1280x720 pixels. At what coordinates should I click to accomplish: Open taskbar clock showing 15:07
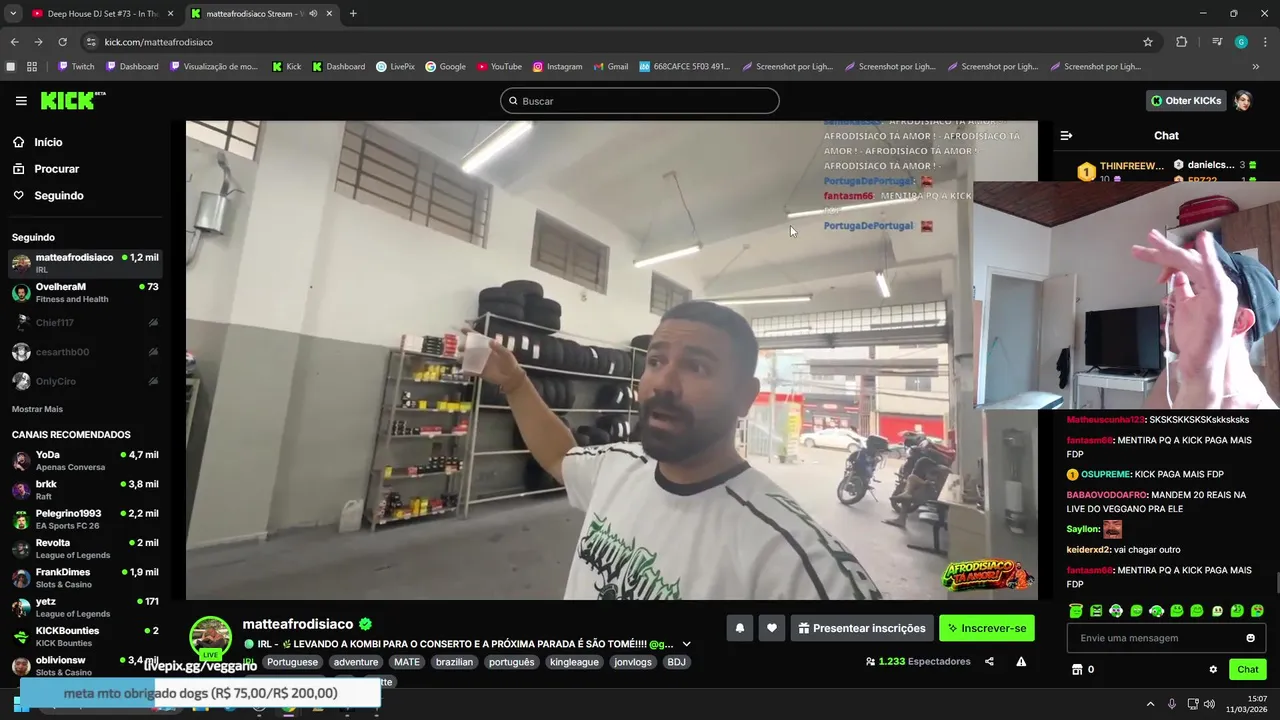point(1247,704)
